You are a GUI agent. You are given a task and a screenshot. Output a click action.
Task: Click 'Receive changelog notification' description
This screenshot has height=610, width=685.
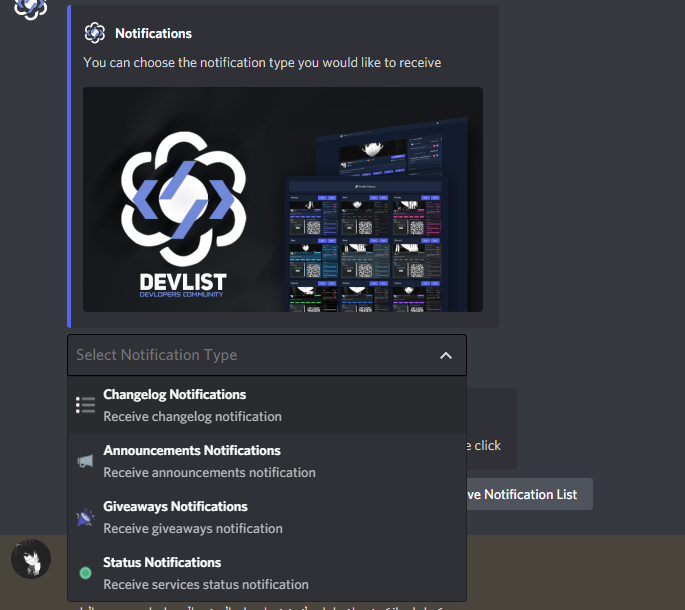[192, 416]
